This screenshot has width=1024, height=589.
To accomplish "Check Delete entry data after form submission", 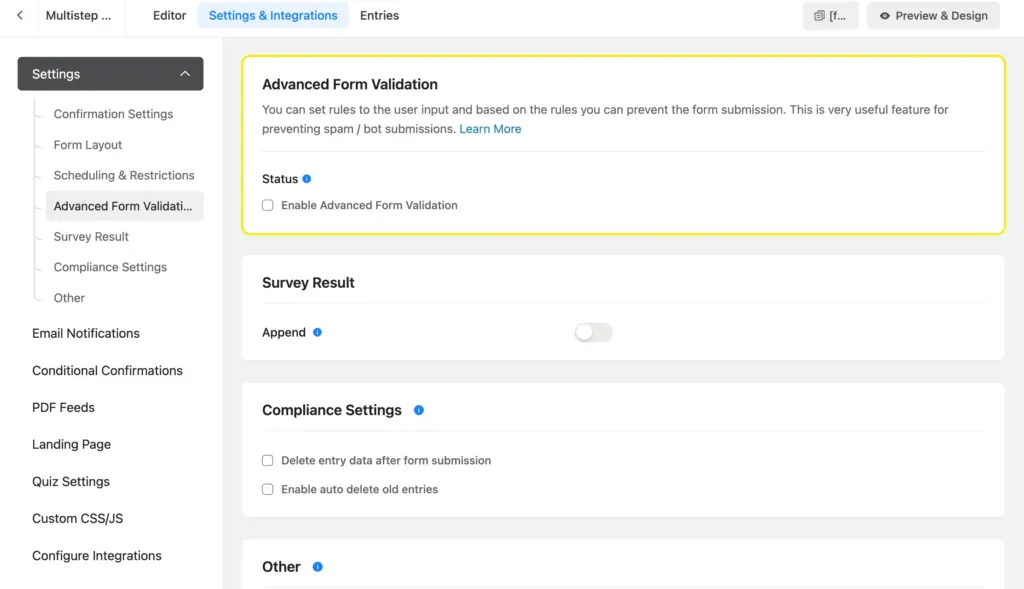I will [268, 461].
